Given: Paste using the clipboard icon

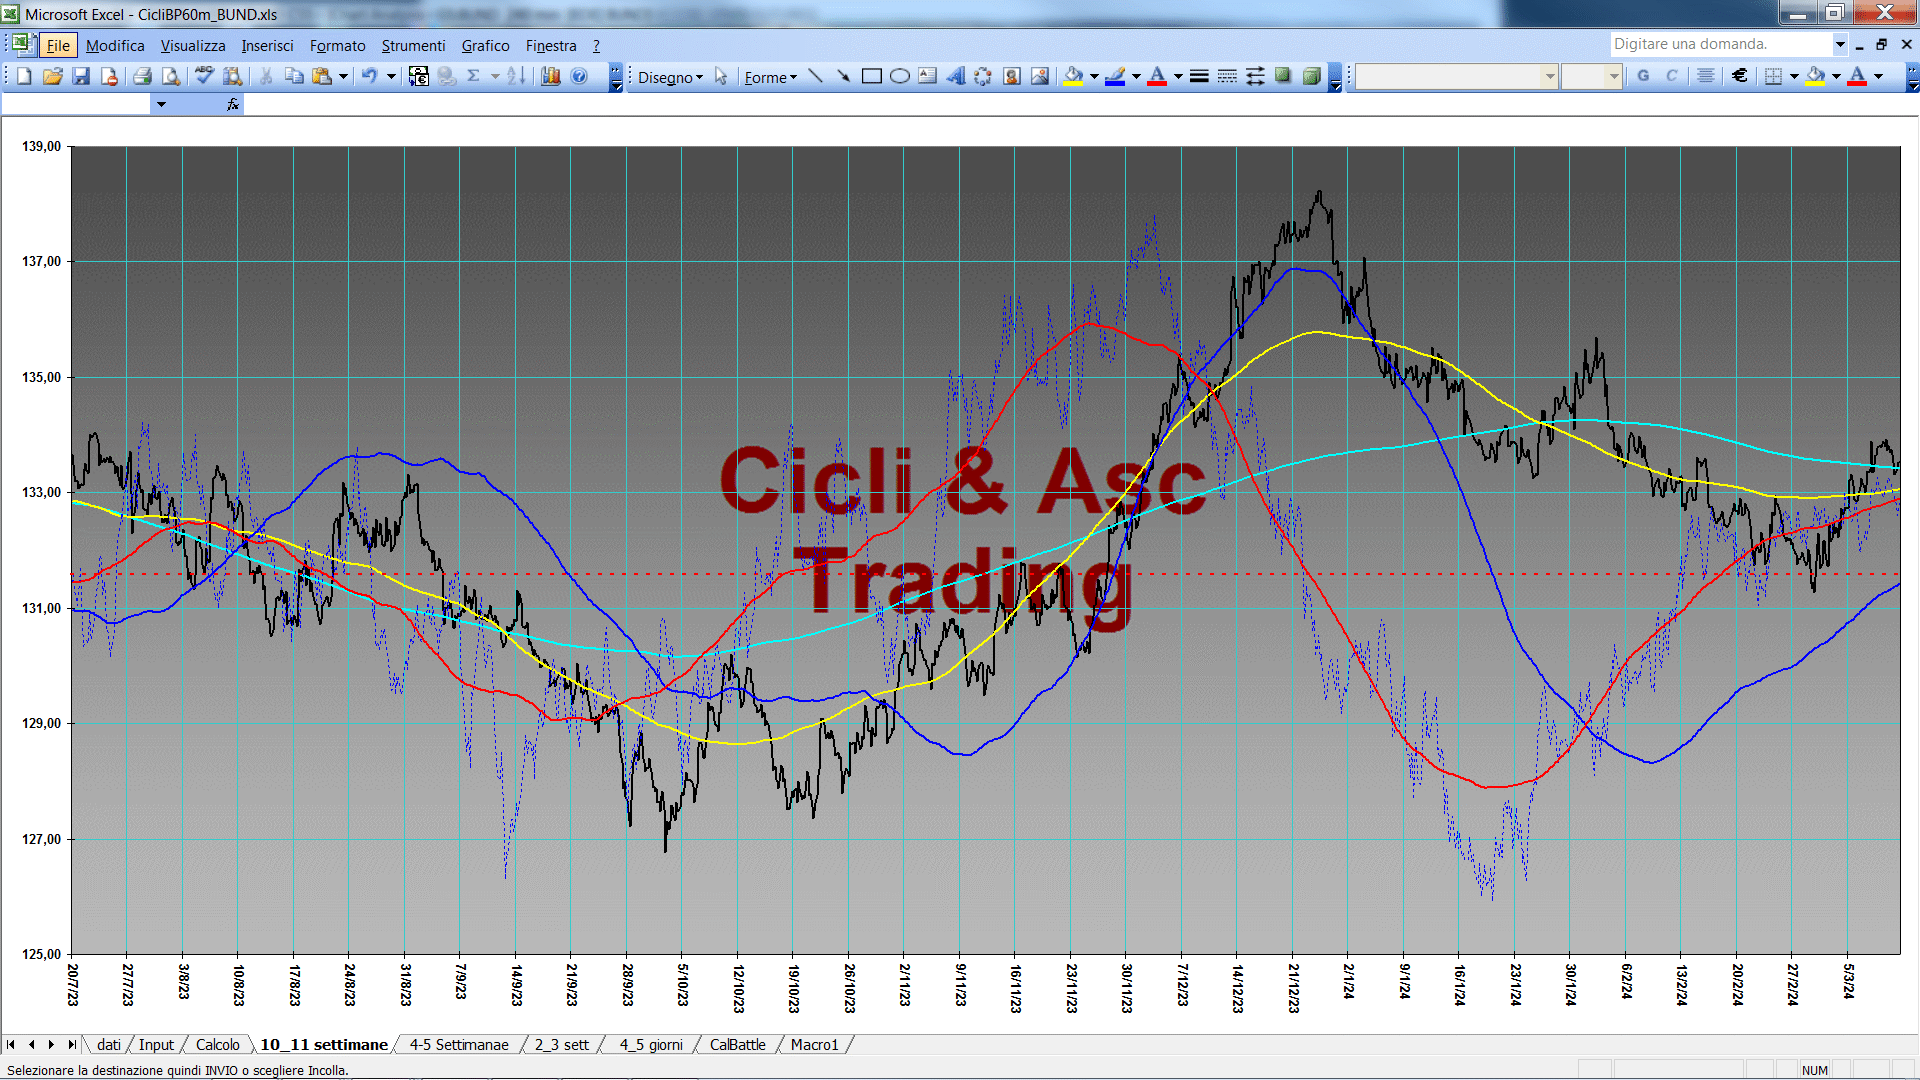Looking at the screenshot, I should click(x=322, y=76).
